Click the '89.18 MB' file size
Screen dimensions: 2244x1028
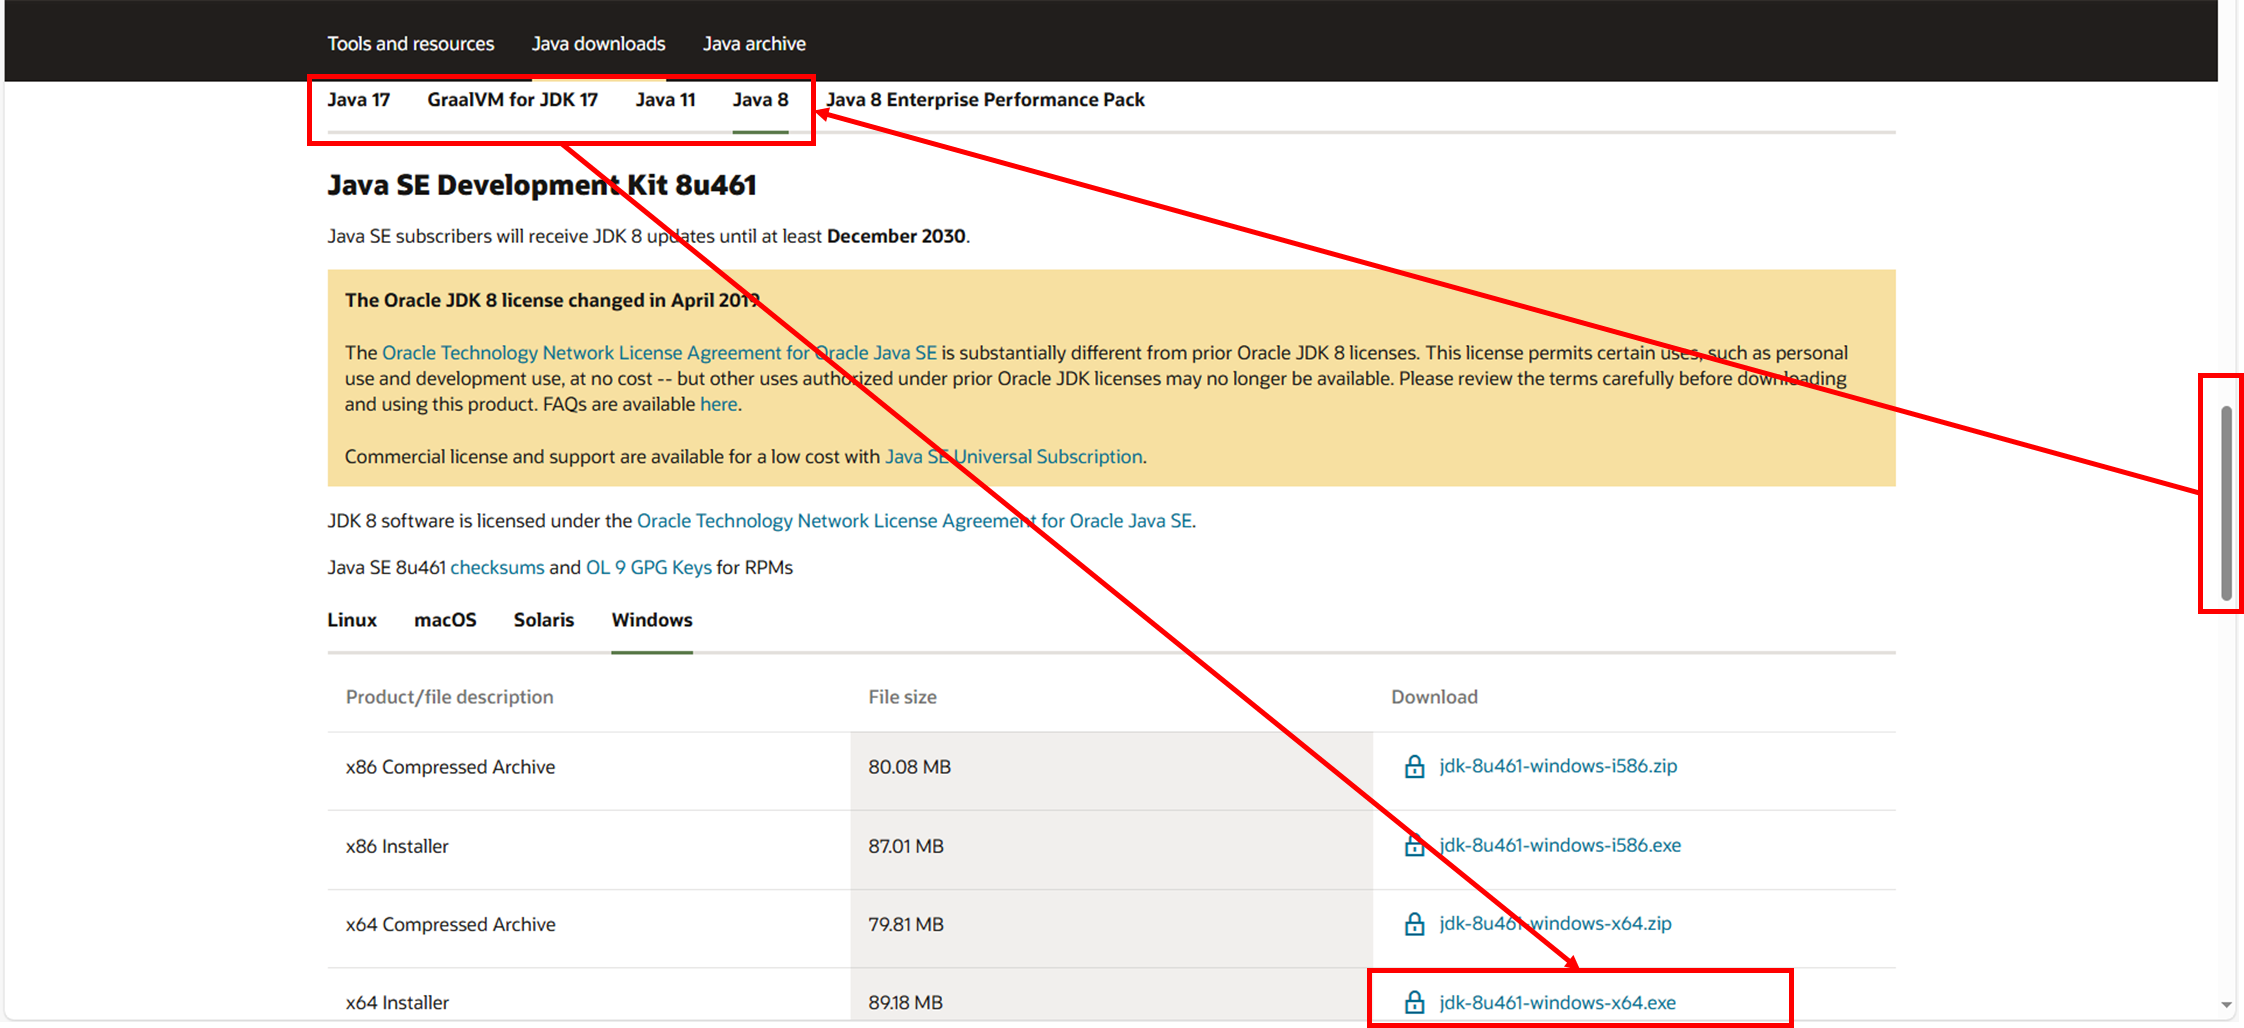tap(905, 1002)
